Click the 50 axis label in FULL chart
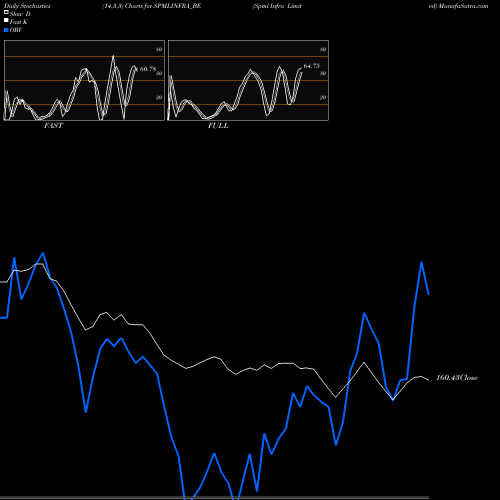The height and width of the screenshot is (500, 500). tap(323, 73)
